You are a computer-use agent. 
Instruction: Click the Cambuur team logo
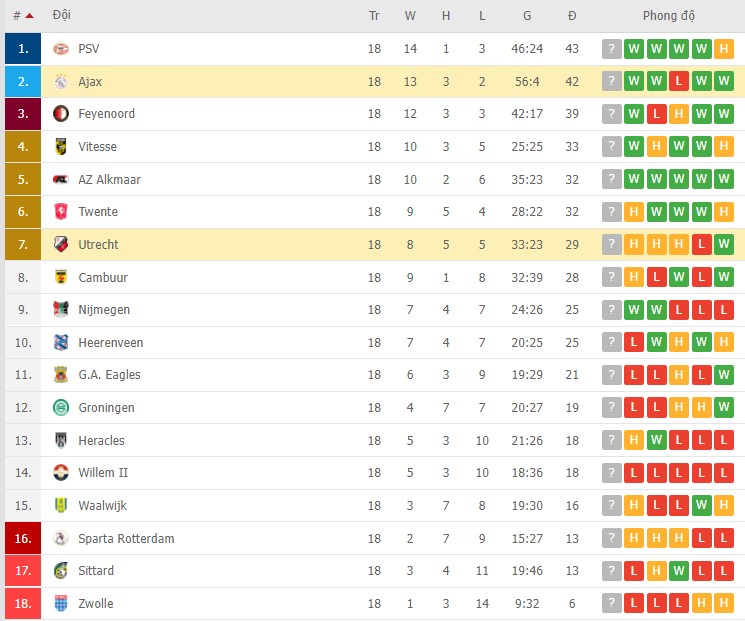pyautogui.click(x=61, y=278)
